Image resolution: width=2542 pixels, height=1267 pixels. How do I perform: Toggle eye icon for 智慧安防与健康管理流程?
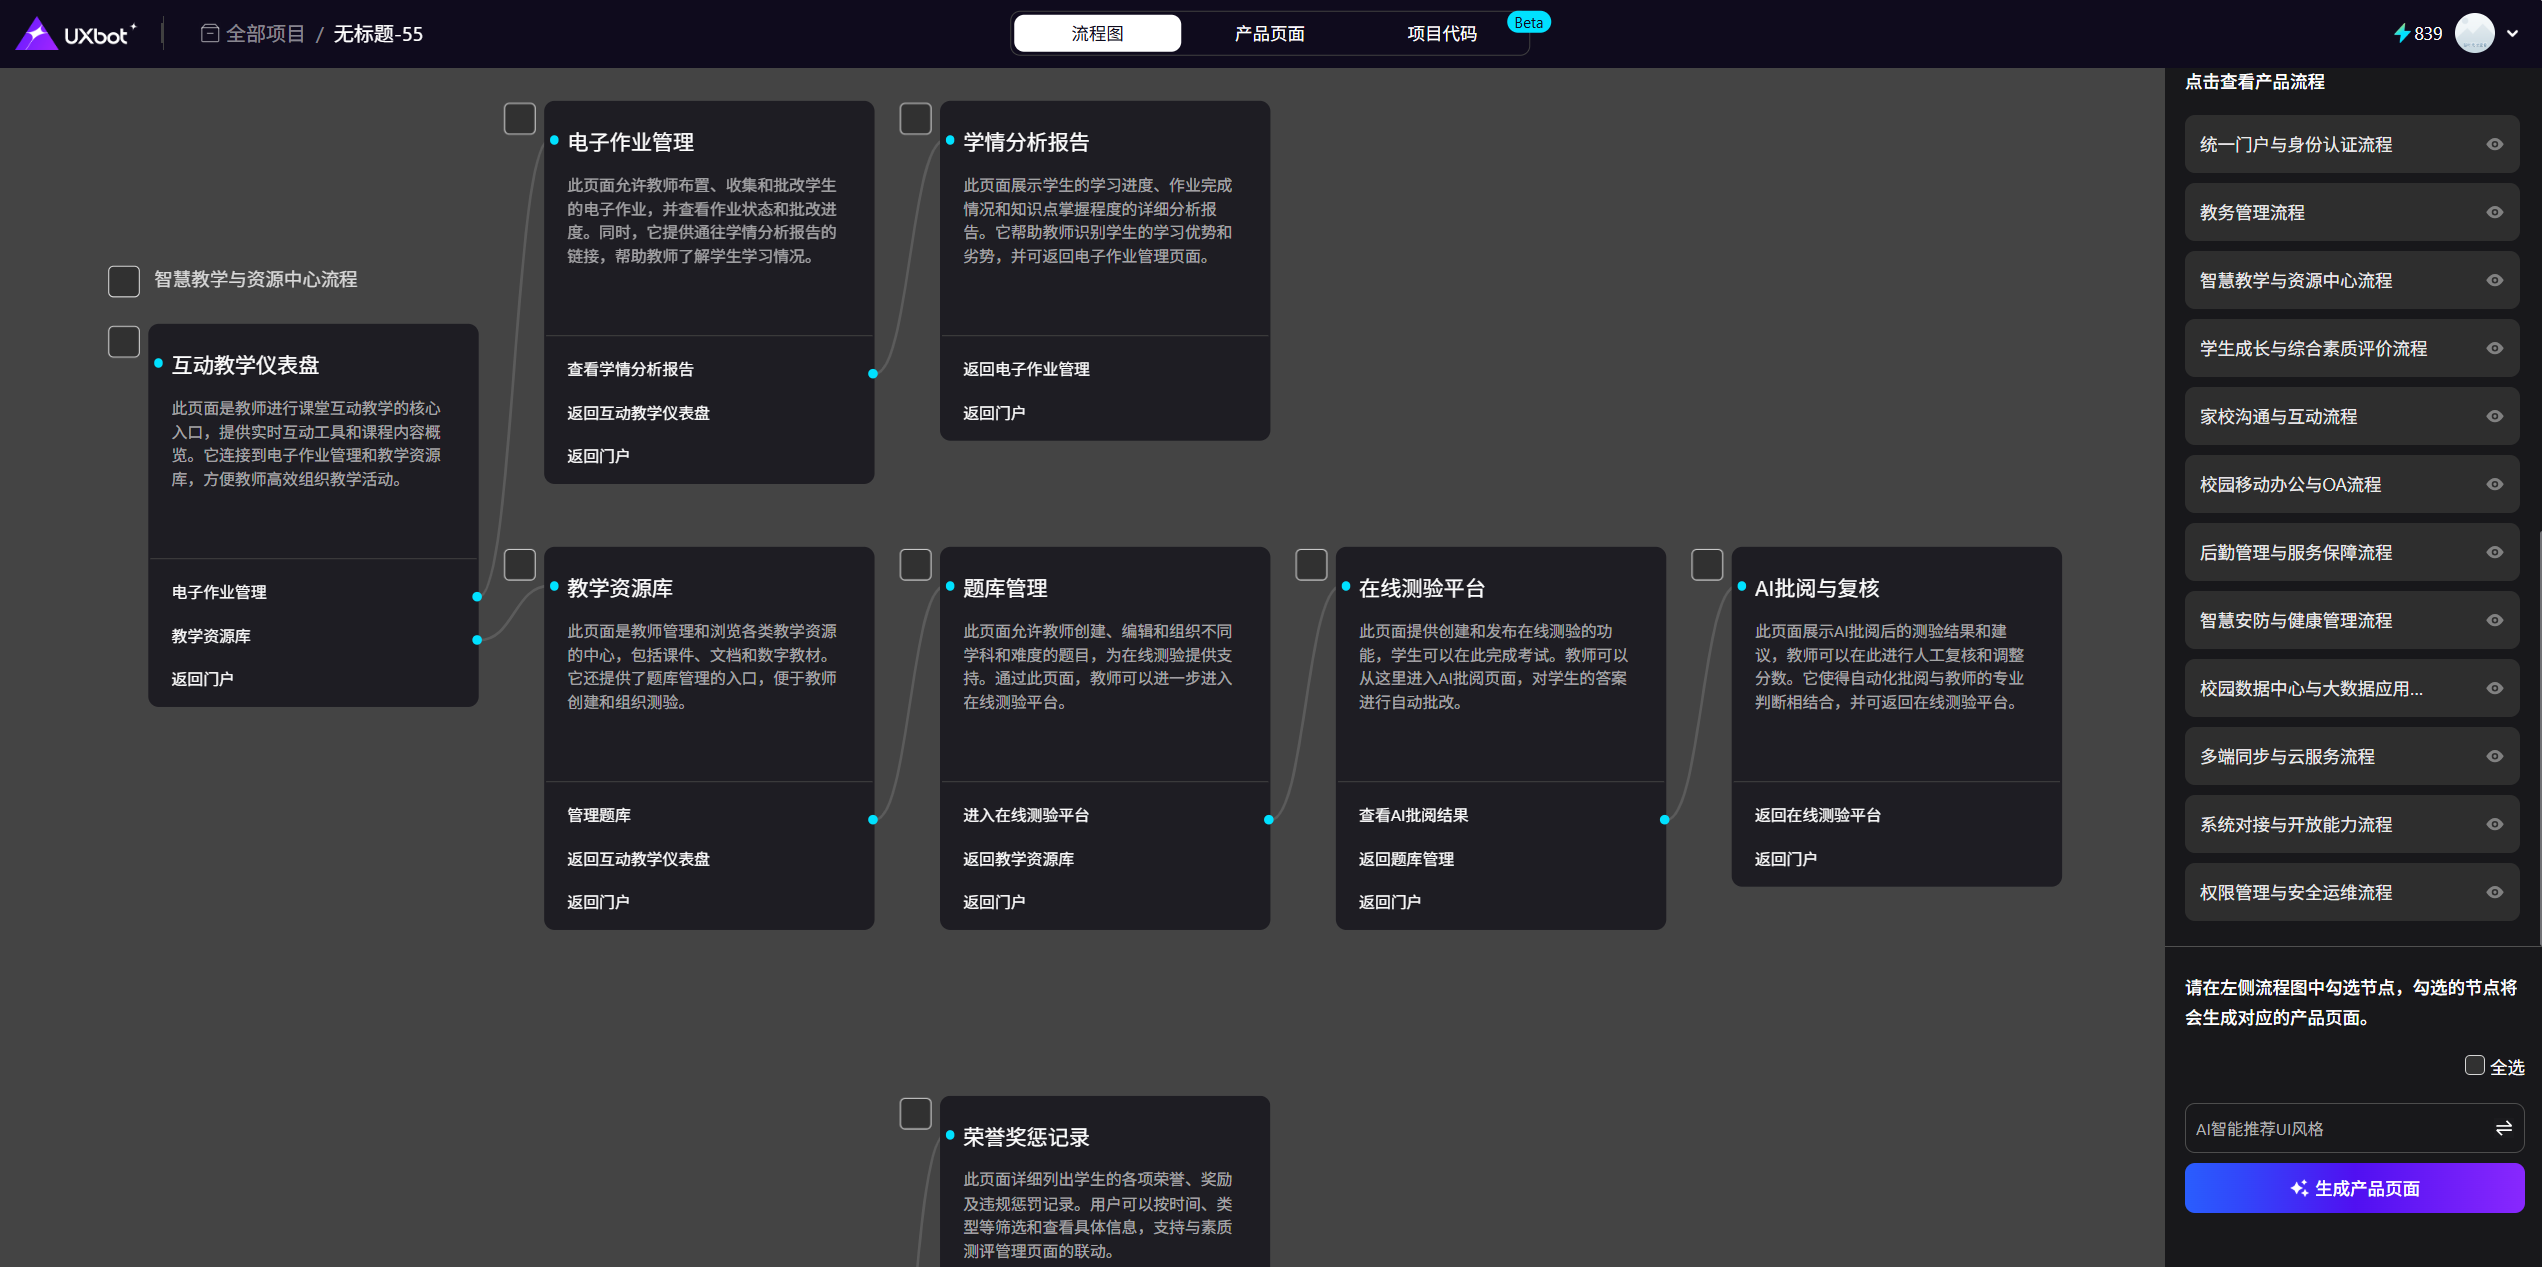pos(2495,620)
